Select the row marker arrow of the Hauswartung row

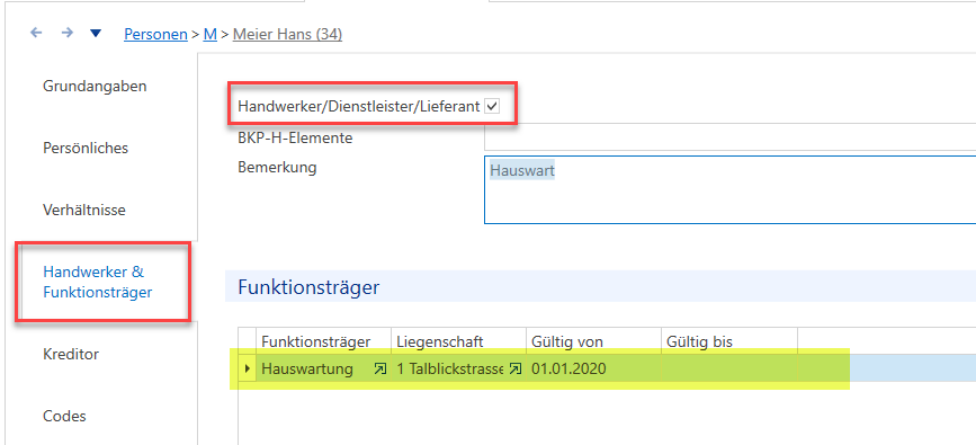247,368
